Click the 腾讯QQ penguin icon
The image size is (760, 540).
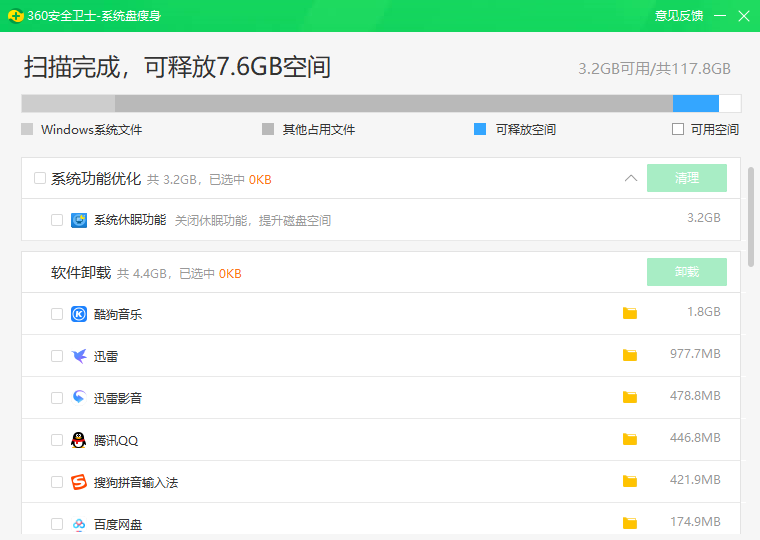79,440
